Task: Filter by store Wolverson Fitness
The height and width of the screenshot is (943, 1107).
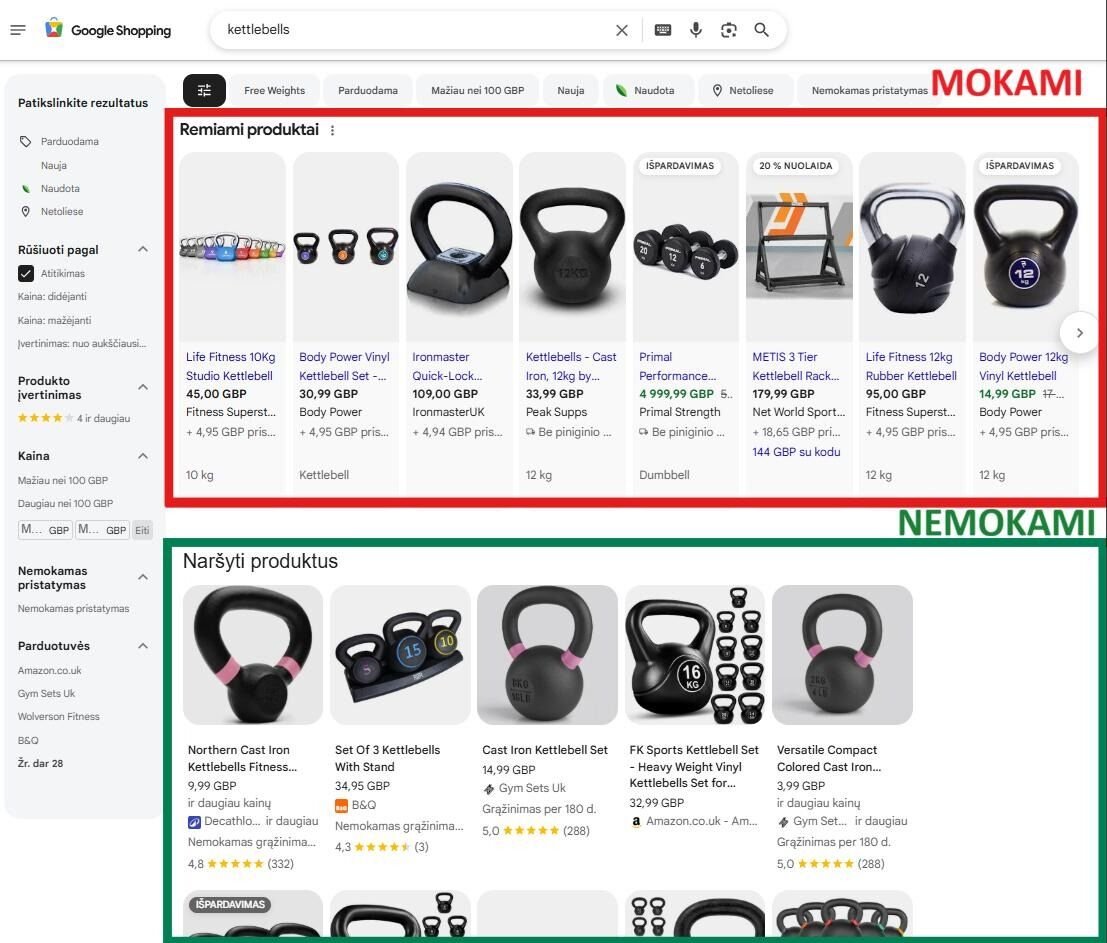Action: pyautogui.click(x=59, y=716)
